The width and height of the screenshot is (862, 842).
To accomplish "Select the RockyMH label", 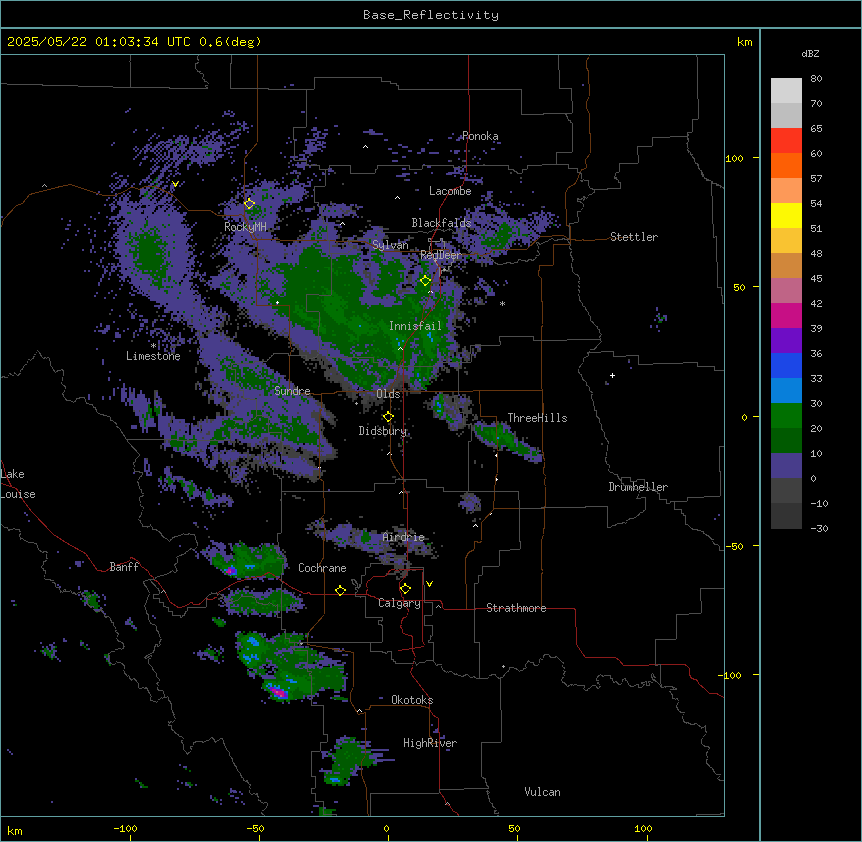I will (245, 227).
